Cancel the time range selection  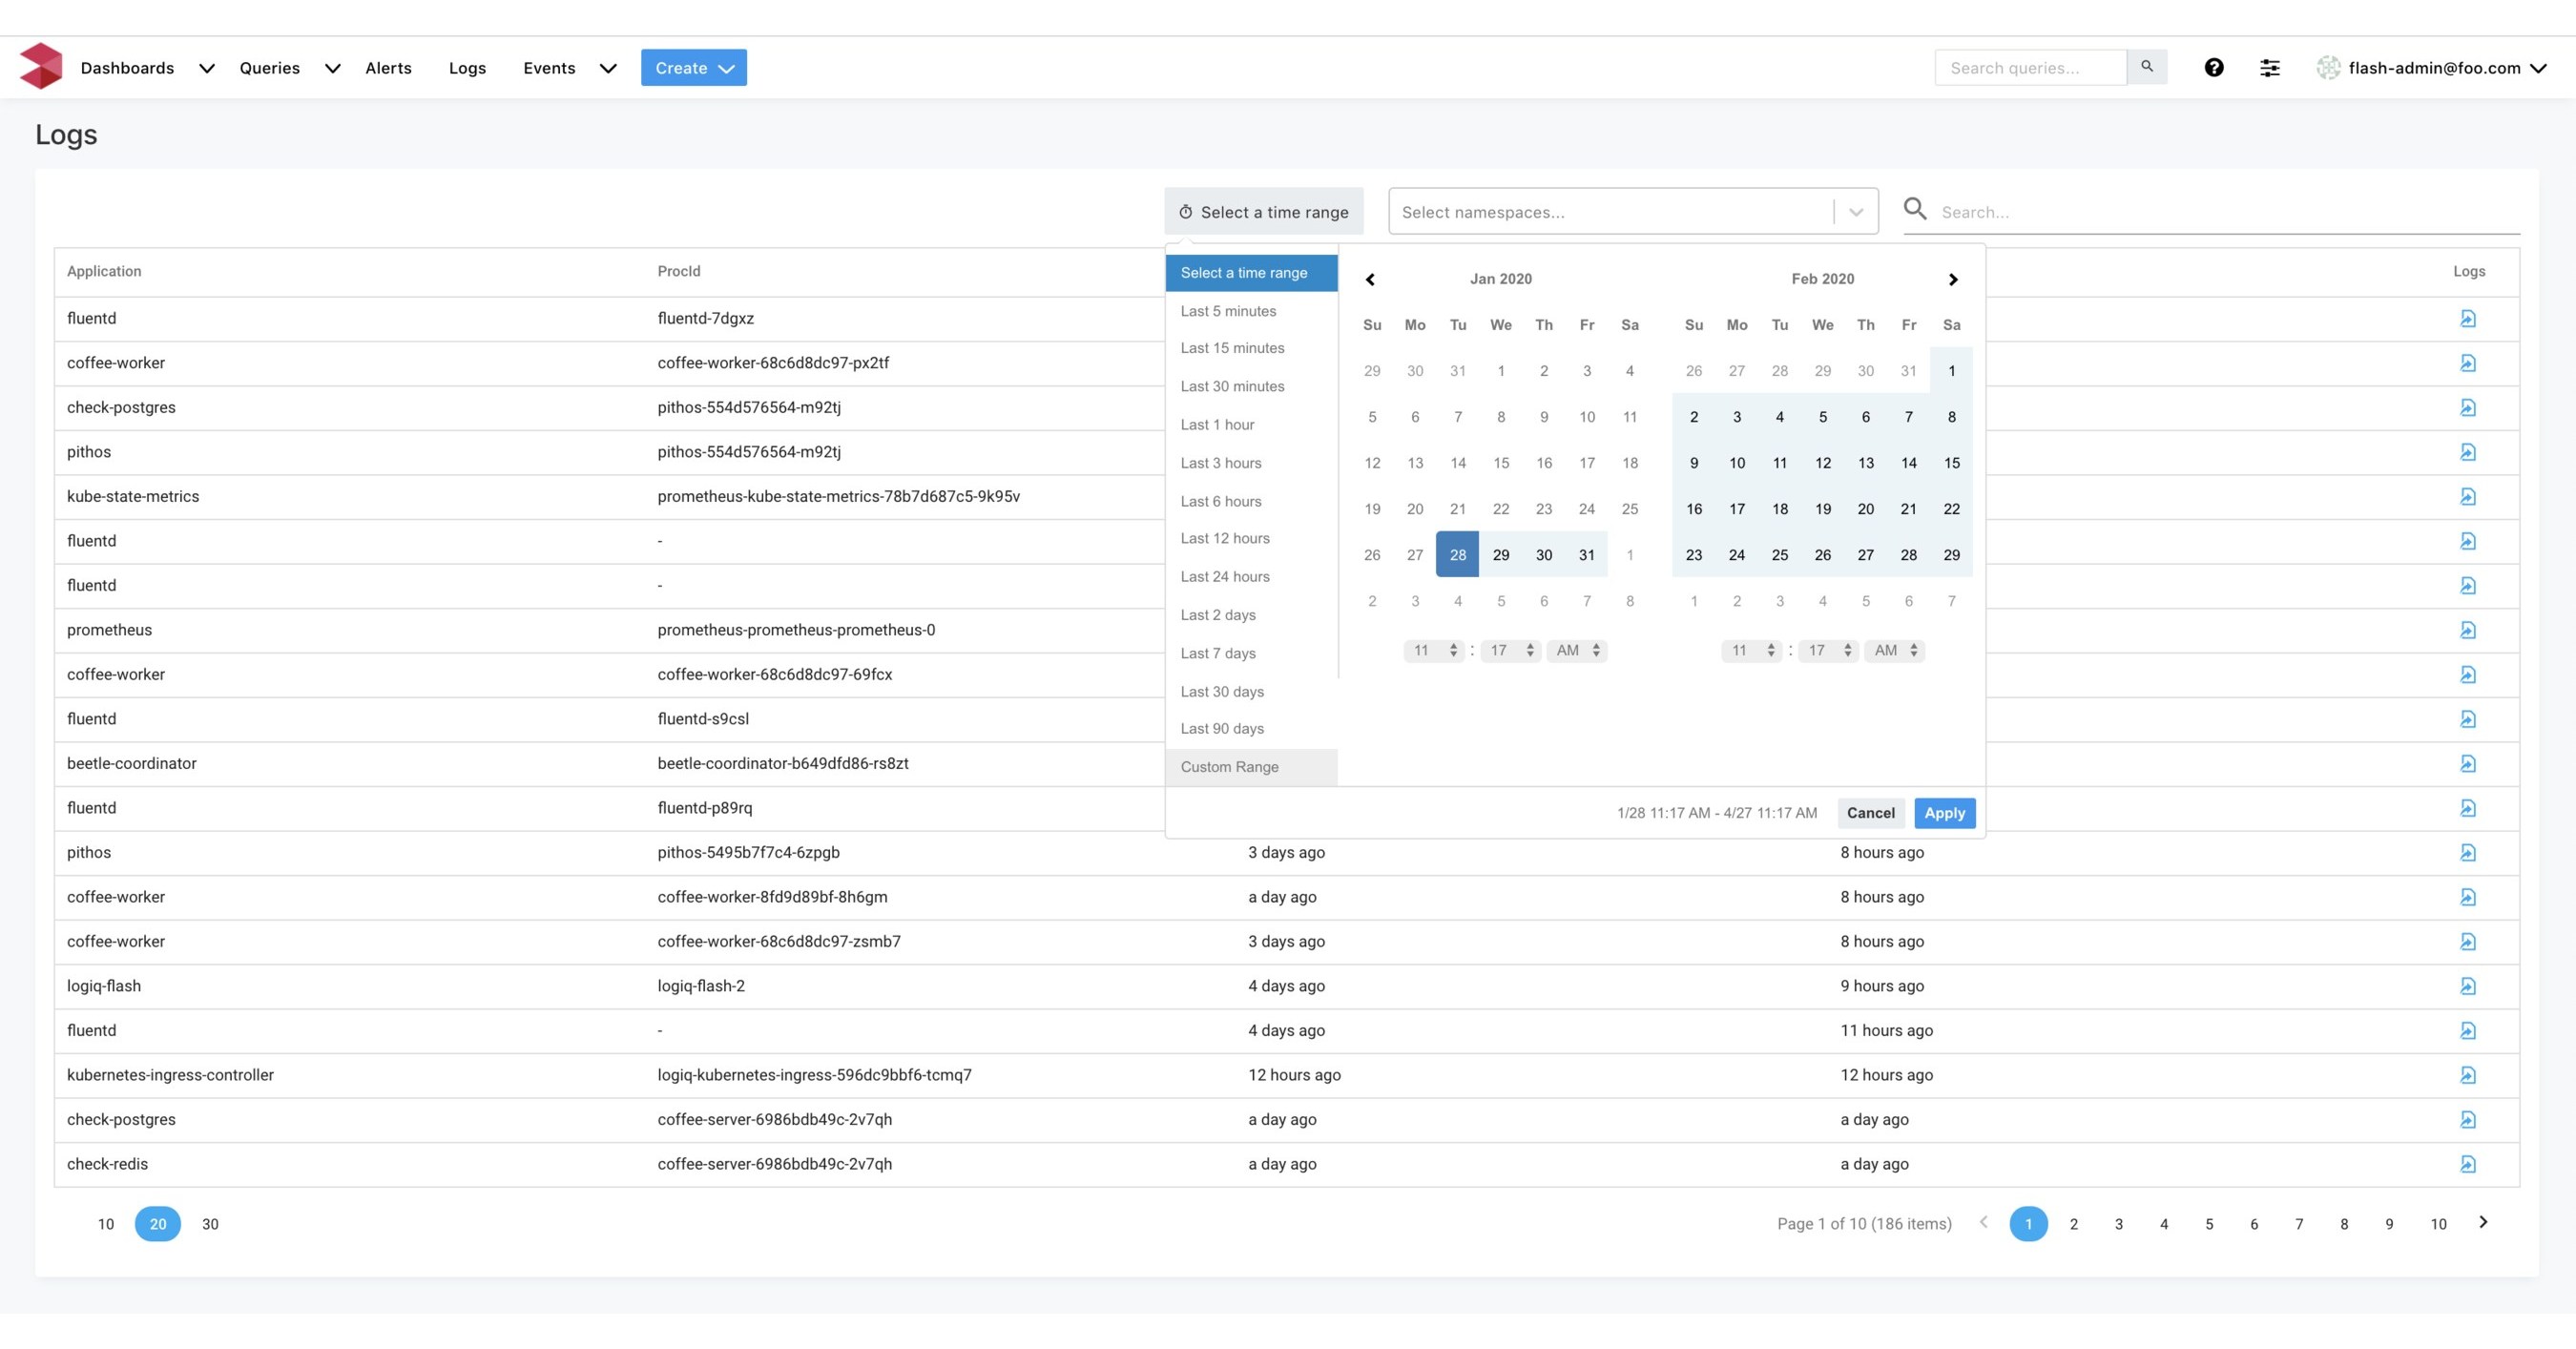1870,813
